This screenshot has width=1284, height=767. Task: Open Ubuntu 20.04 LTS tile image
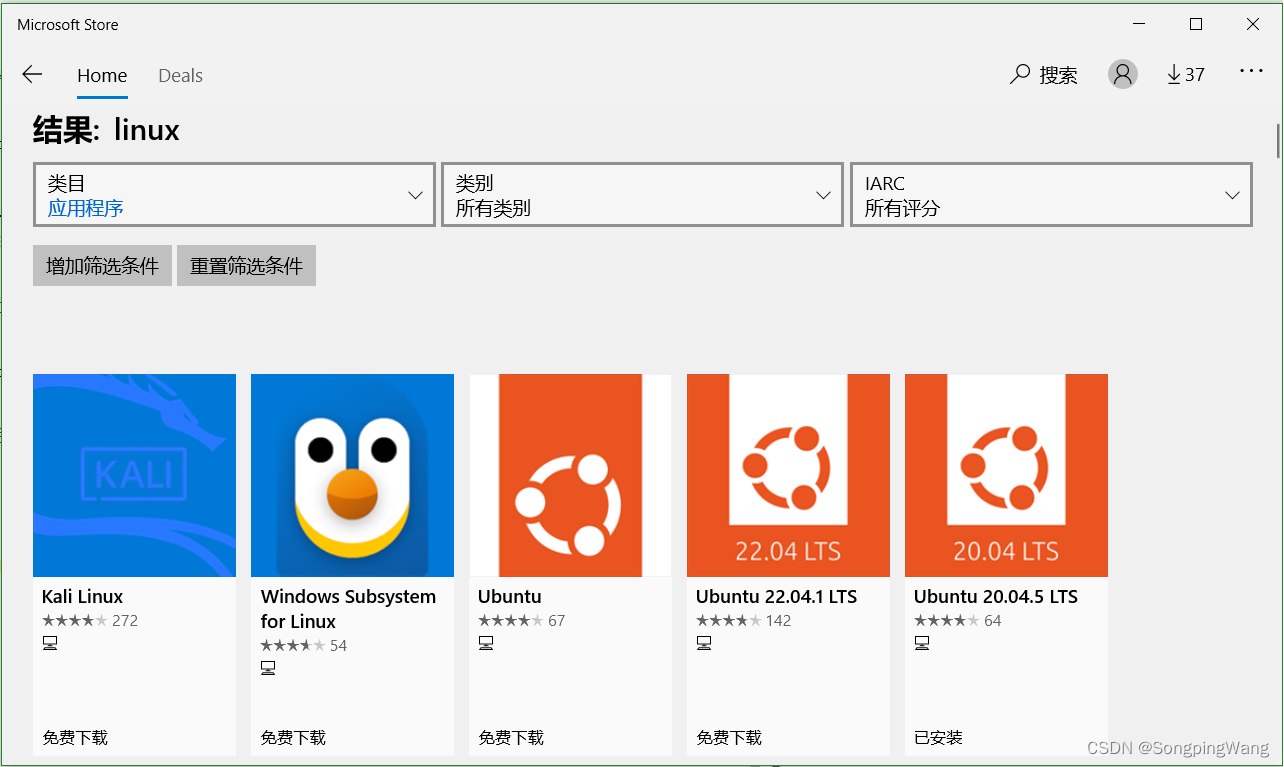pos(1006,475)
